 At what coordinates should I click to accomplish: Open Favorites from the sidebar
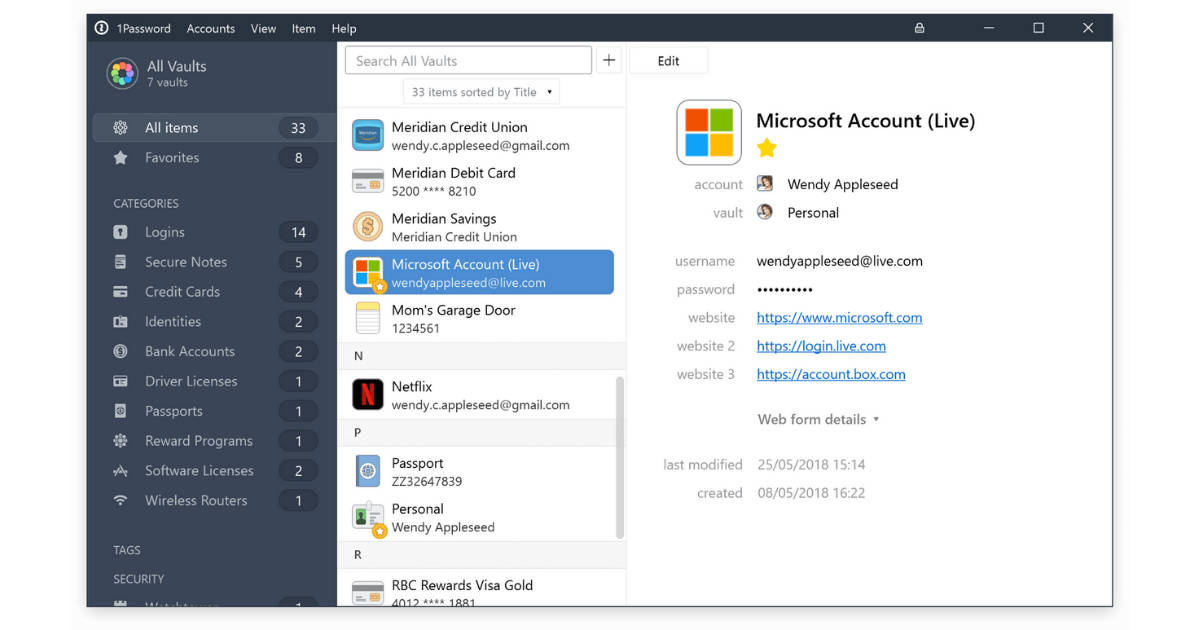coord(171,157)
